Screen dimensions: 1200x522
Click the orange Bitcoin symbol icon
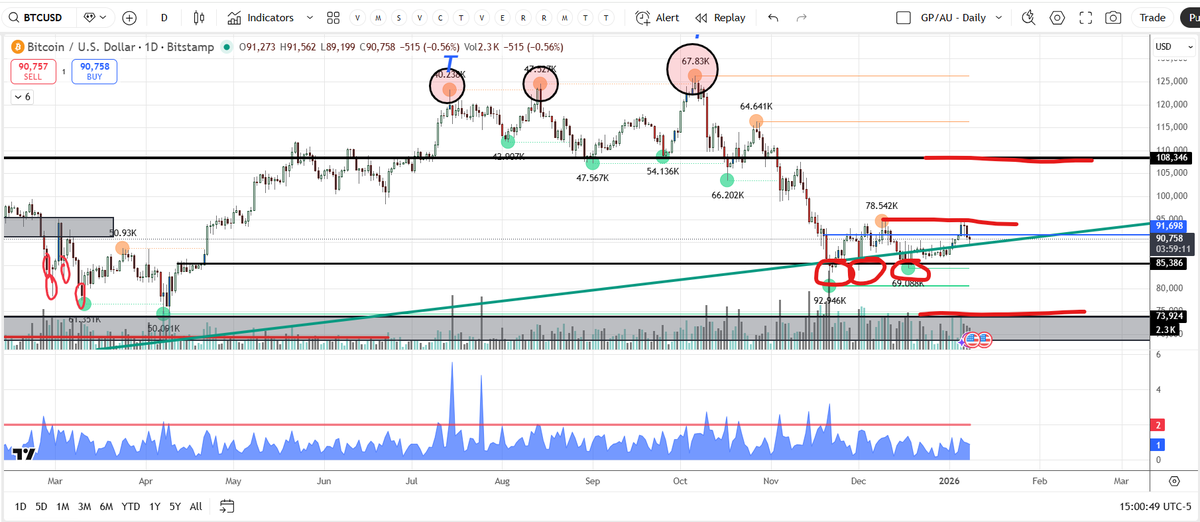17,47
